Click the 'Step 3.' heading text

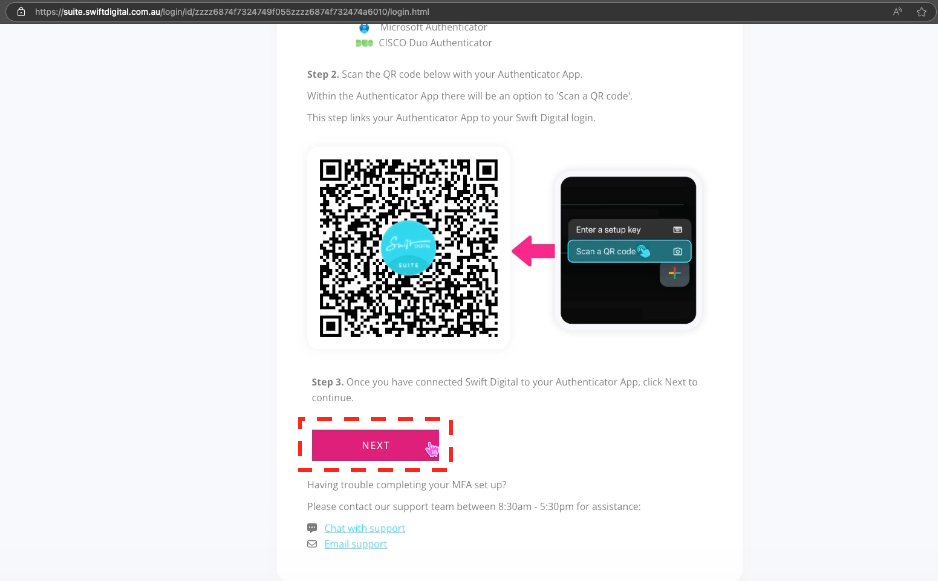pos(327,382)
